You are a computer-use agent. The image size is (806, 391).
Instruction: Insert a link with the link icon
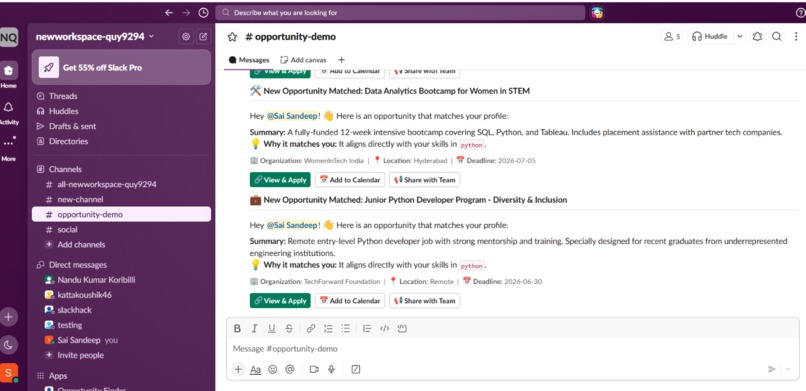pos(311,329)
